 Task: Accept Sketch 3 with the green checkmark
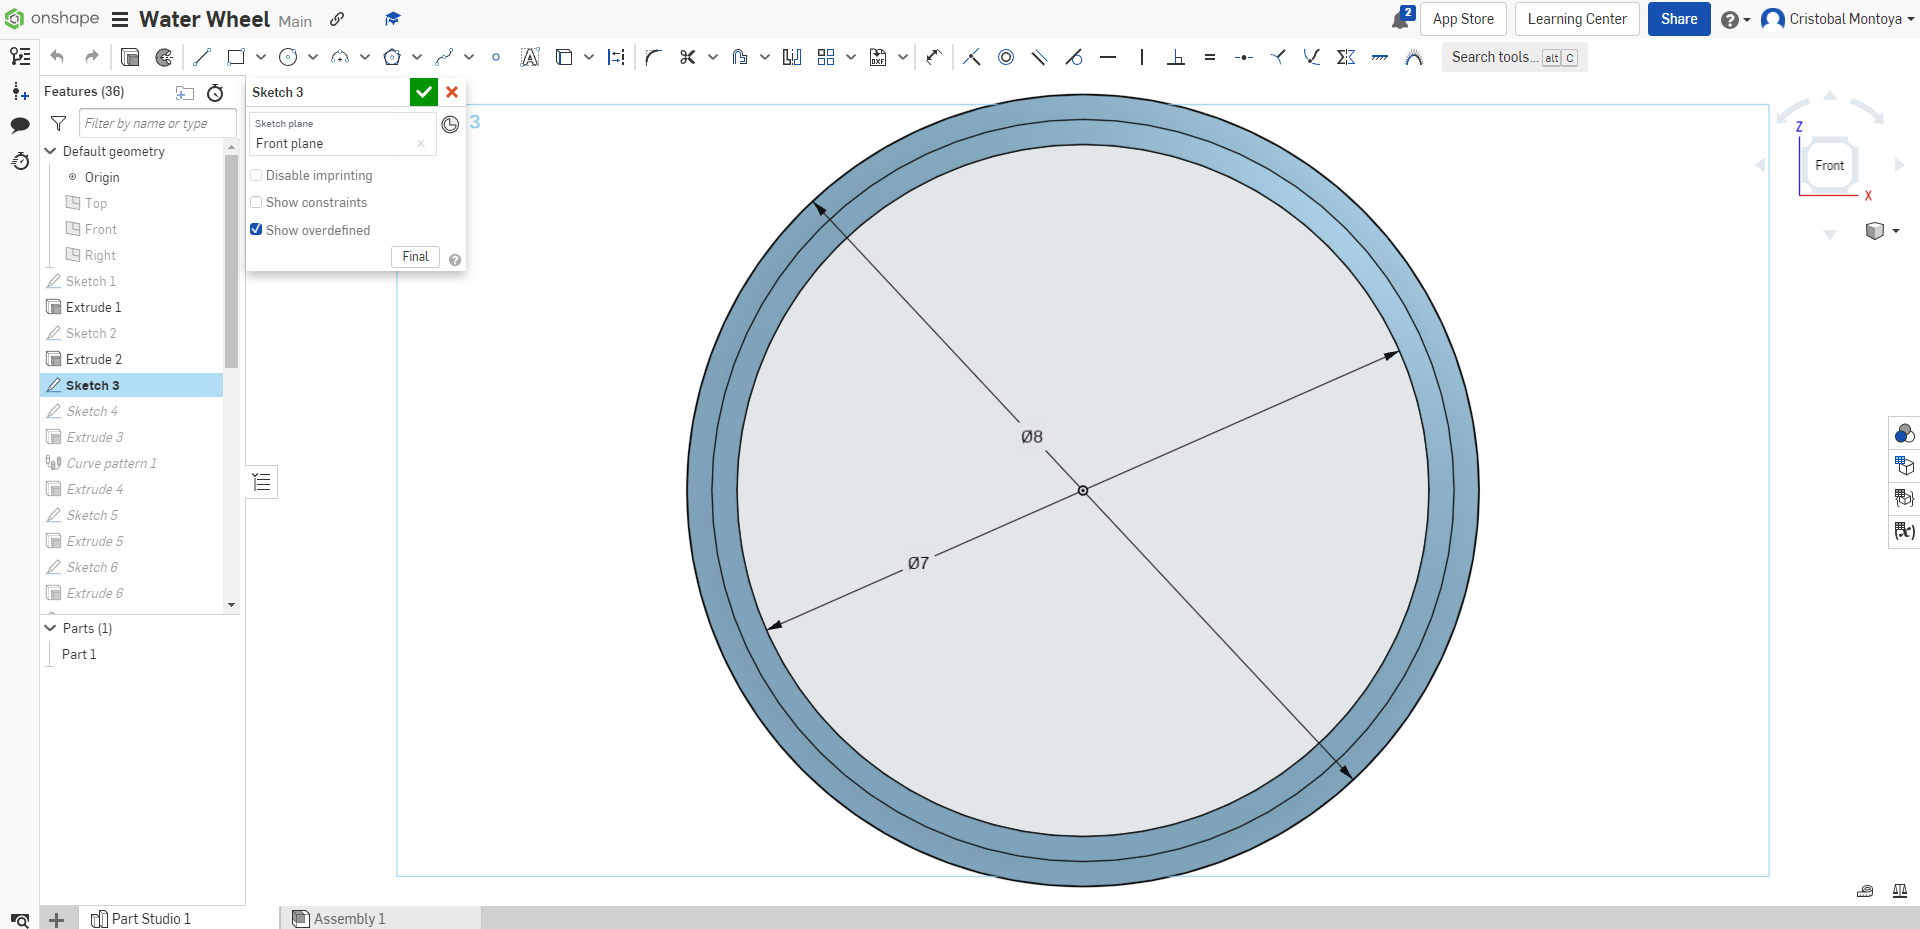[423, 92]
